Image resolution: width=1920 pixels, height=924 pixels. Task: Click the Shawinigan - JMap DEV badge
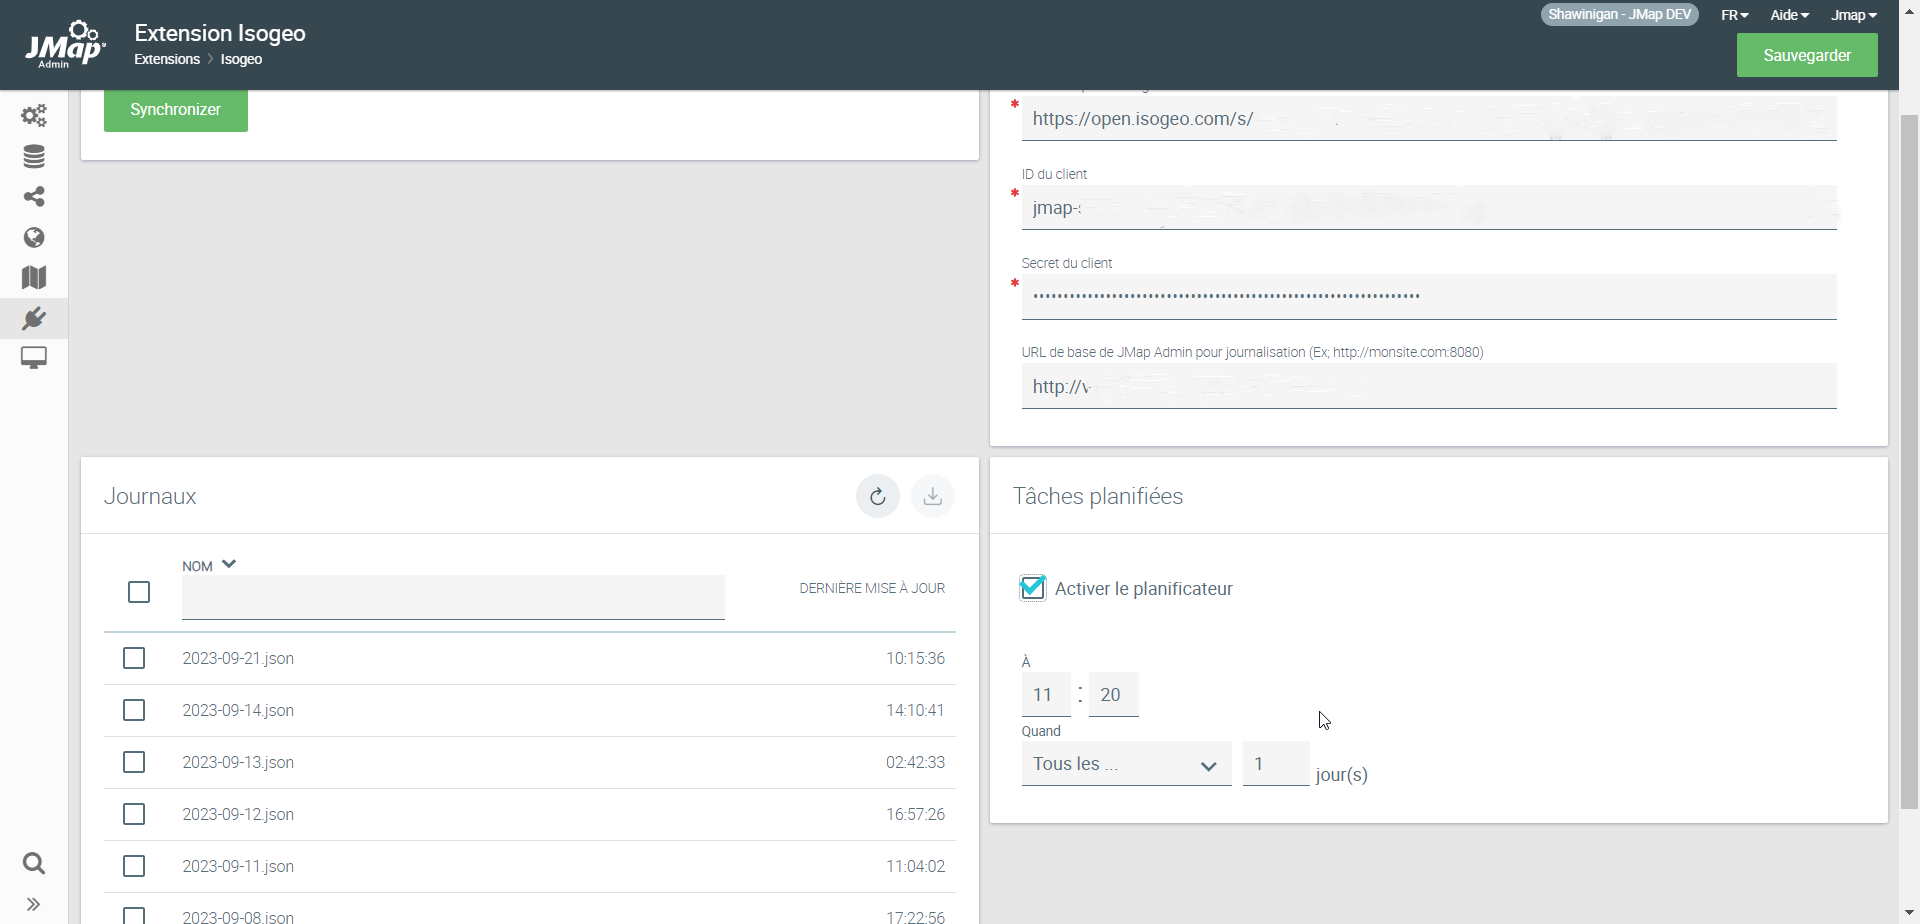(1620, 15)
